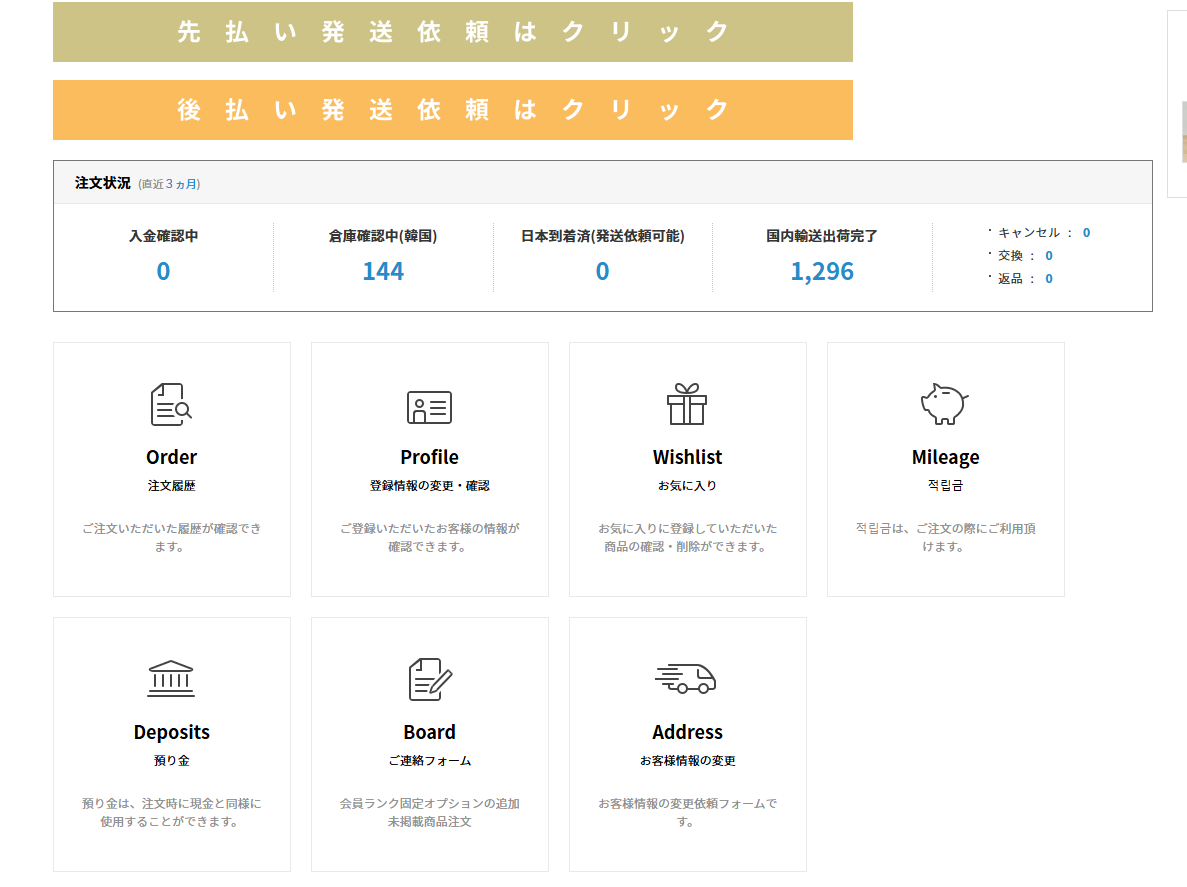Image resolution: width=1187 pixels, height=887 pixels.
Task: Open the Order heading for 注文履歴
Action: pos(171,457)
